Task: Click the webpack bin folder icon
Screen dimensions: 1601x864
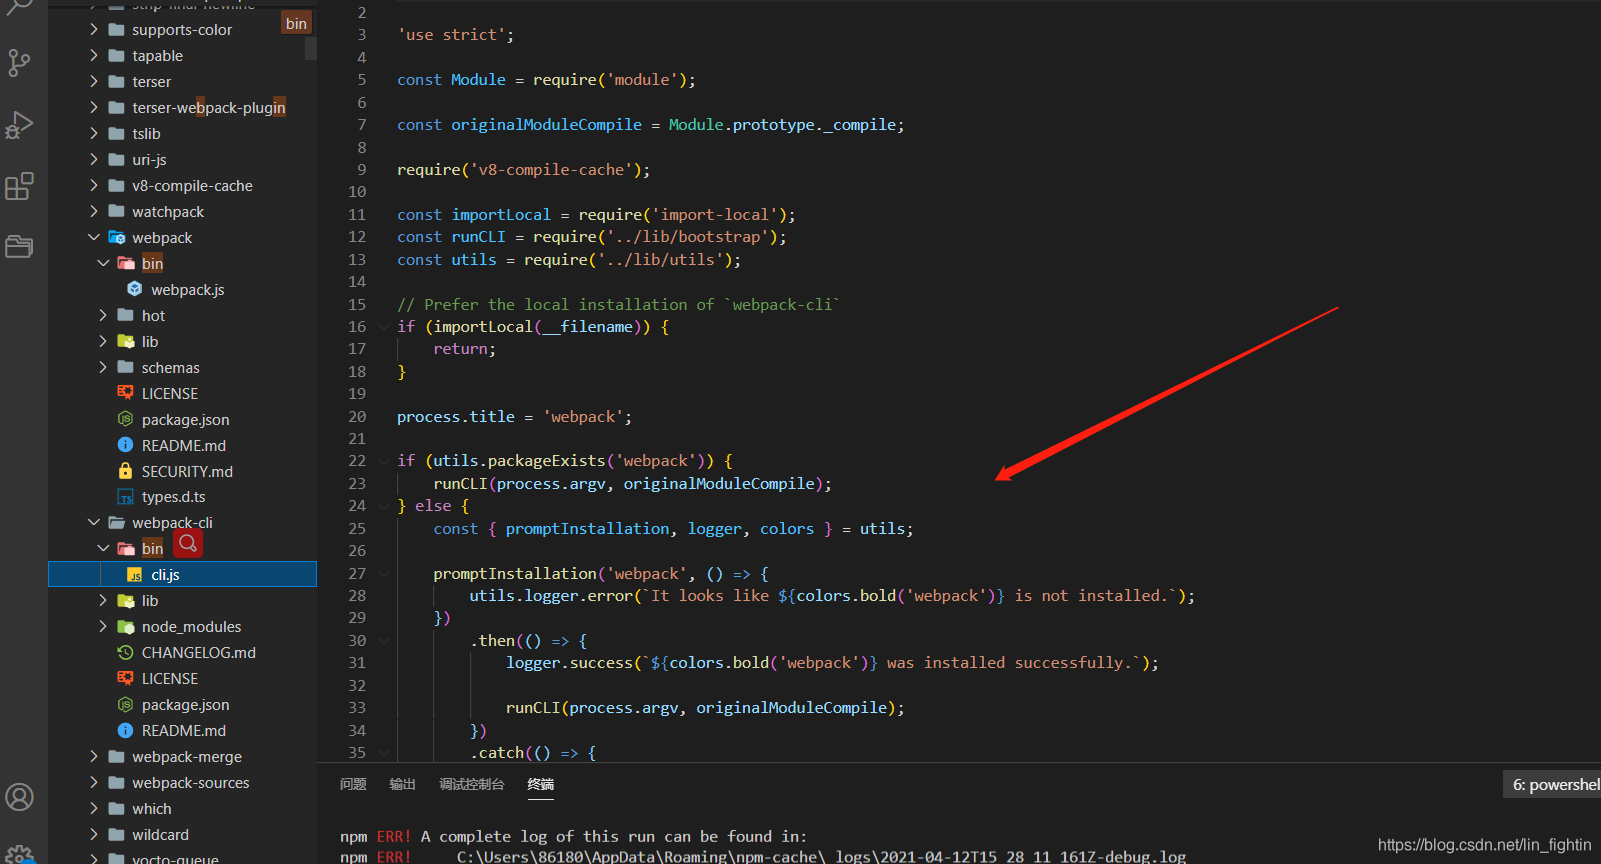Action: (x=126, y=263)
